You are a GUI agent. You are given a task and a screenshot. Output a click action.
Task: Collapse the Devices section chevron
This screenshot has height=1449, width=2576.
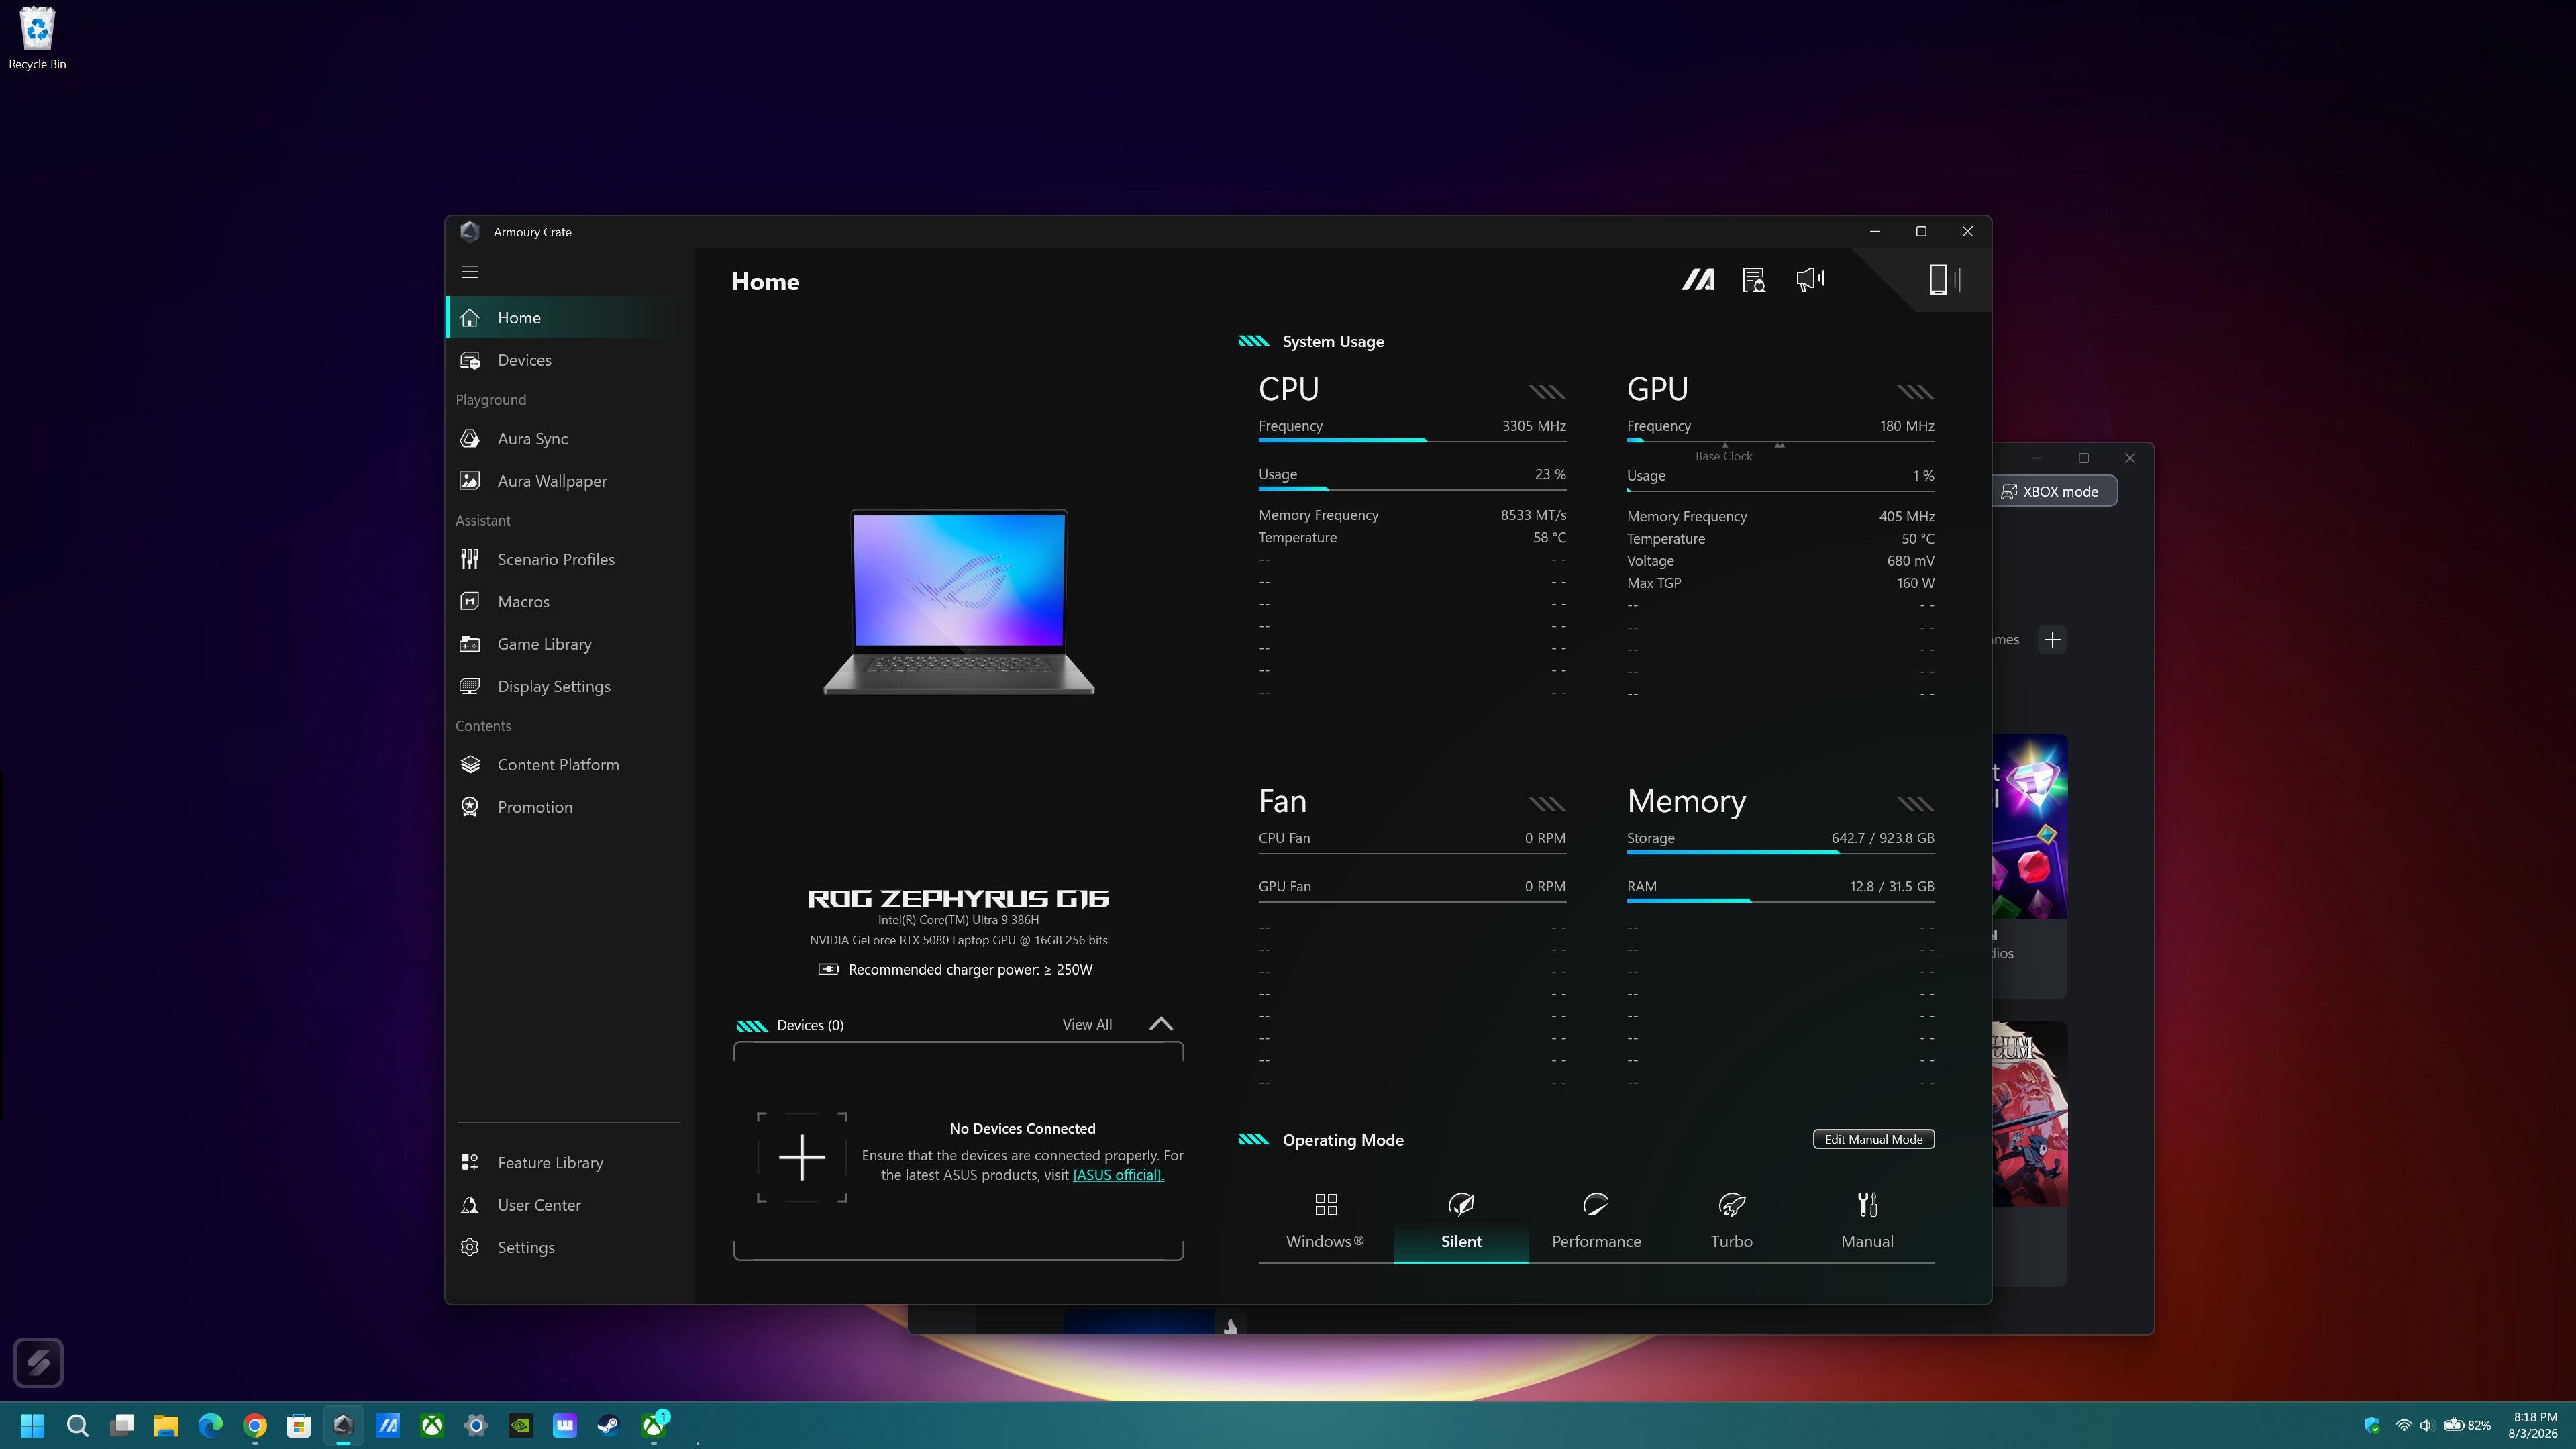click(1160, 1024)
